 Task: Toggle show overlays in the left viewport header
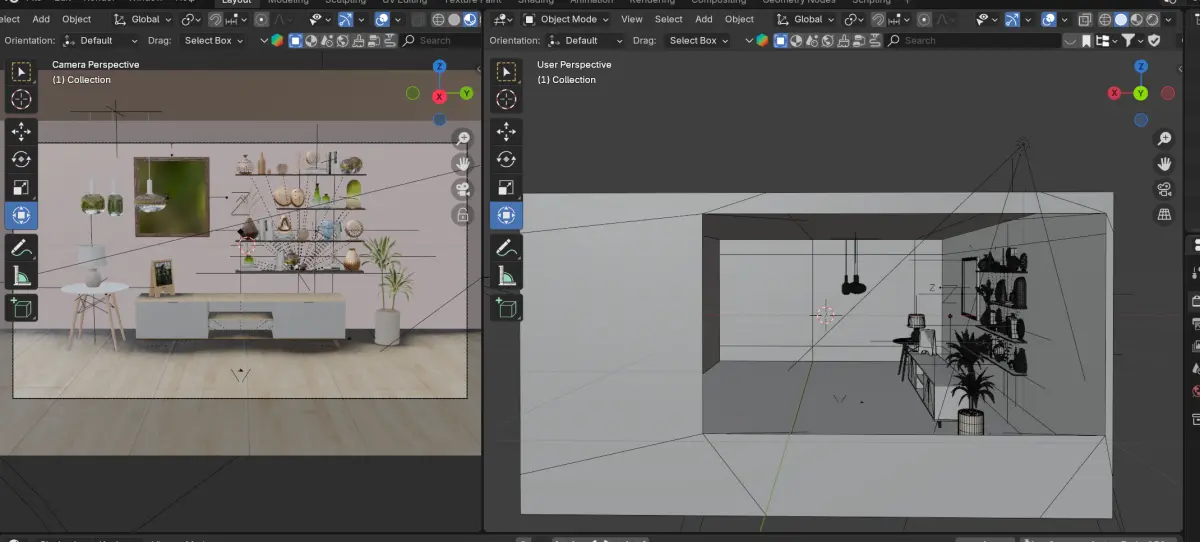pyautogui.click(x=384, y=19)
